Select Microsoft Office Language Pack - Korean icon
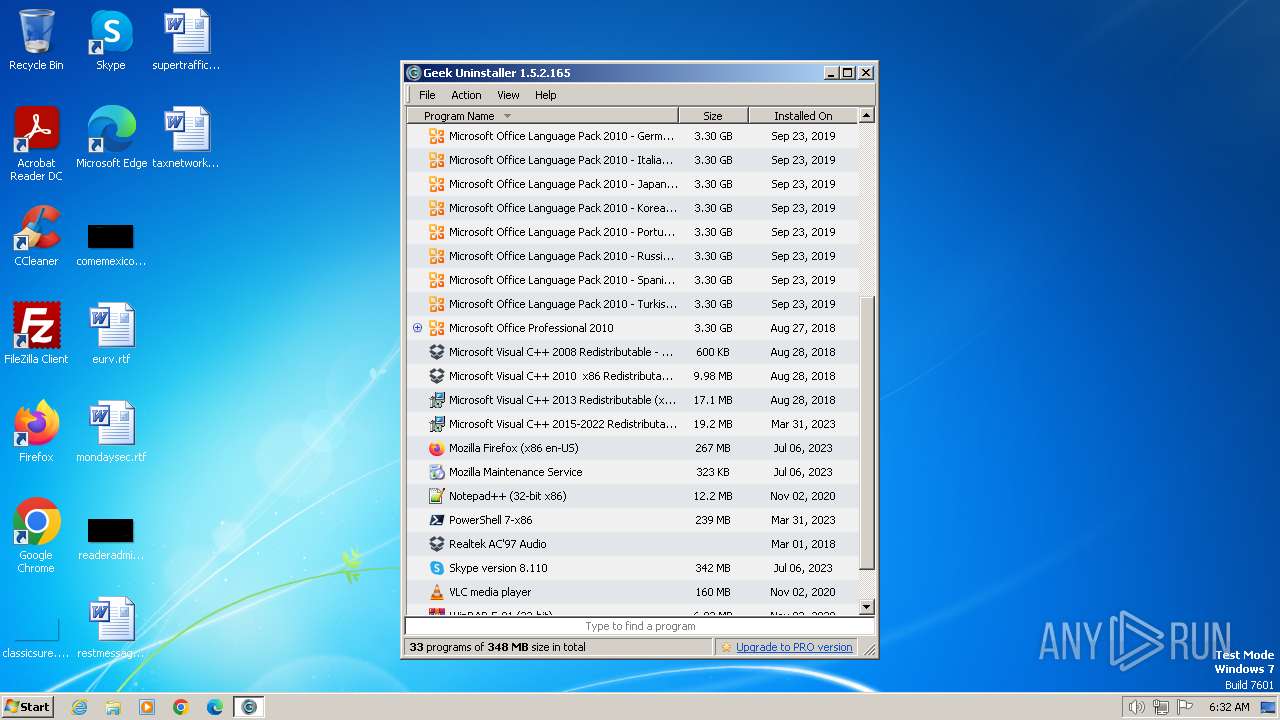 coord(436,208)
